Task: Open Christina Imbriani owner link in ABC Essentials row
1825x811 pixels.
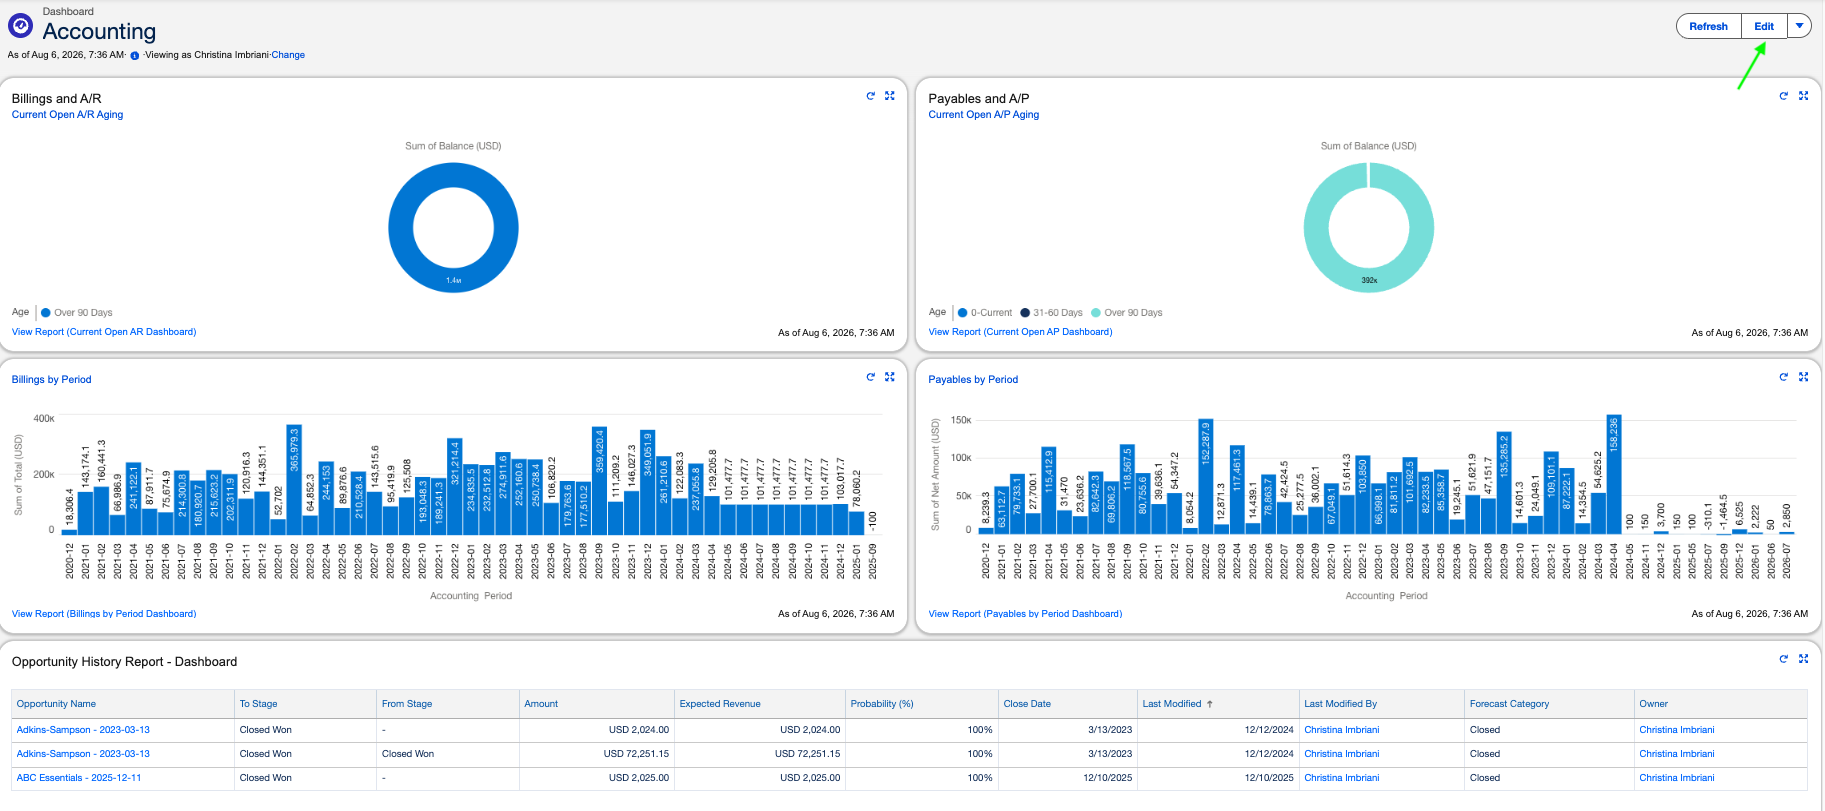Action: point(1676,778)
